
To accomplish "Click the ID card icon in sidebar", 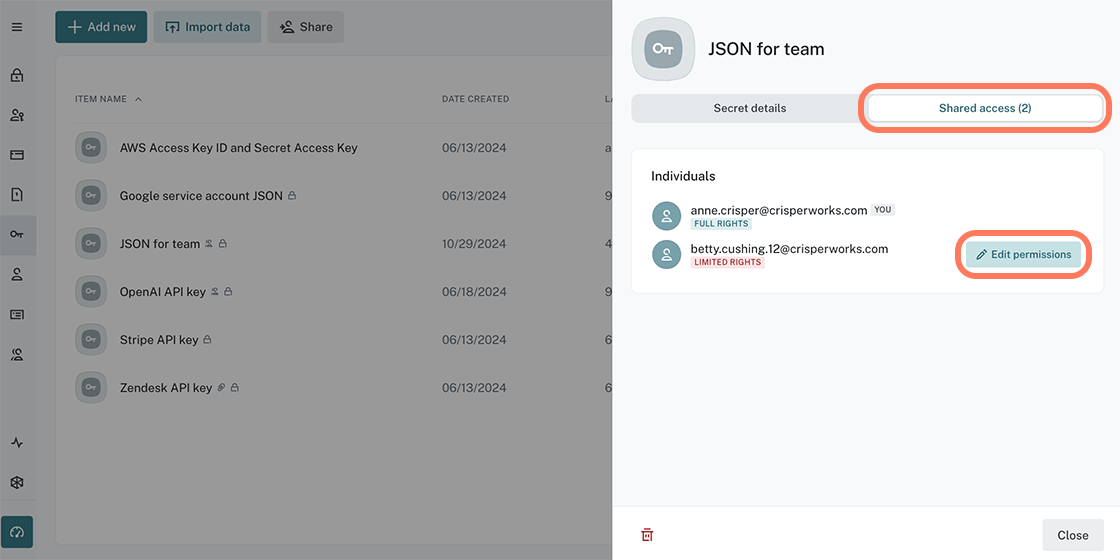I will click(x=17, y=315).
